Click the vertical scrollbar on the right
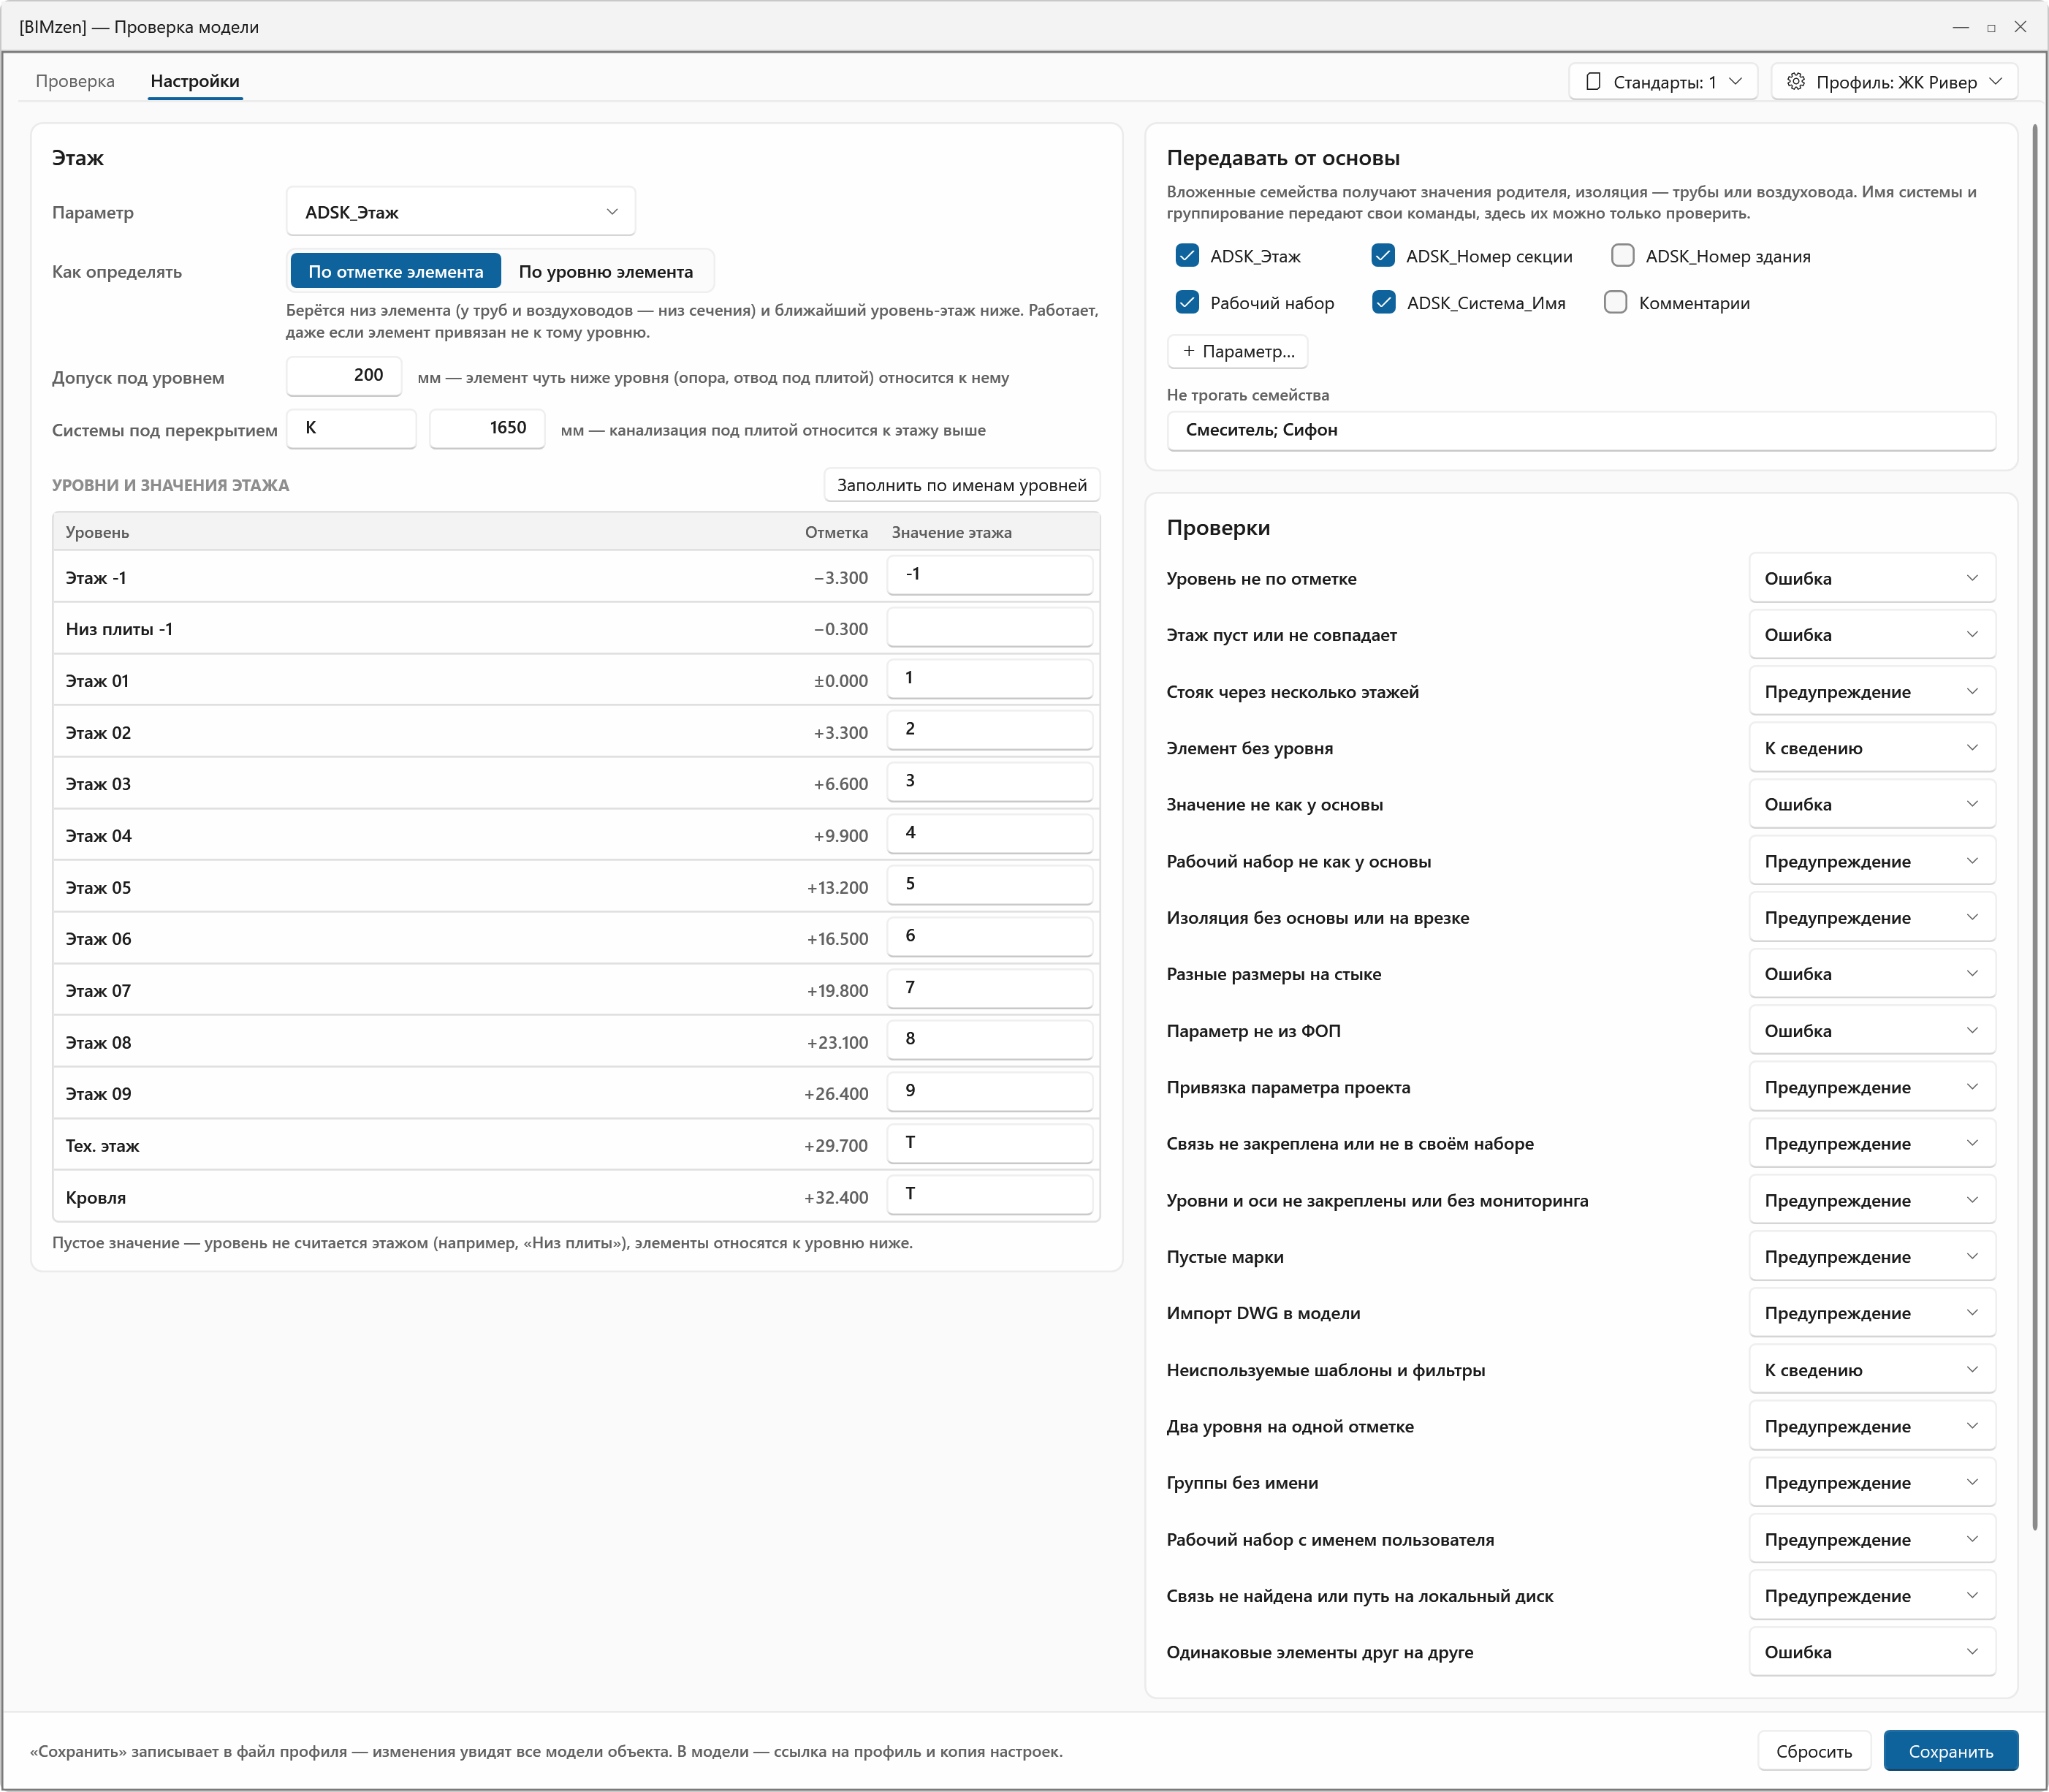Viewport: 2049px width, 1792px height. (2034, 827)
